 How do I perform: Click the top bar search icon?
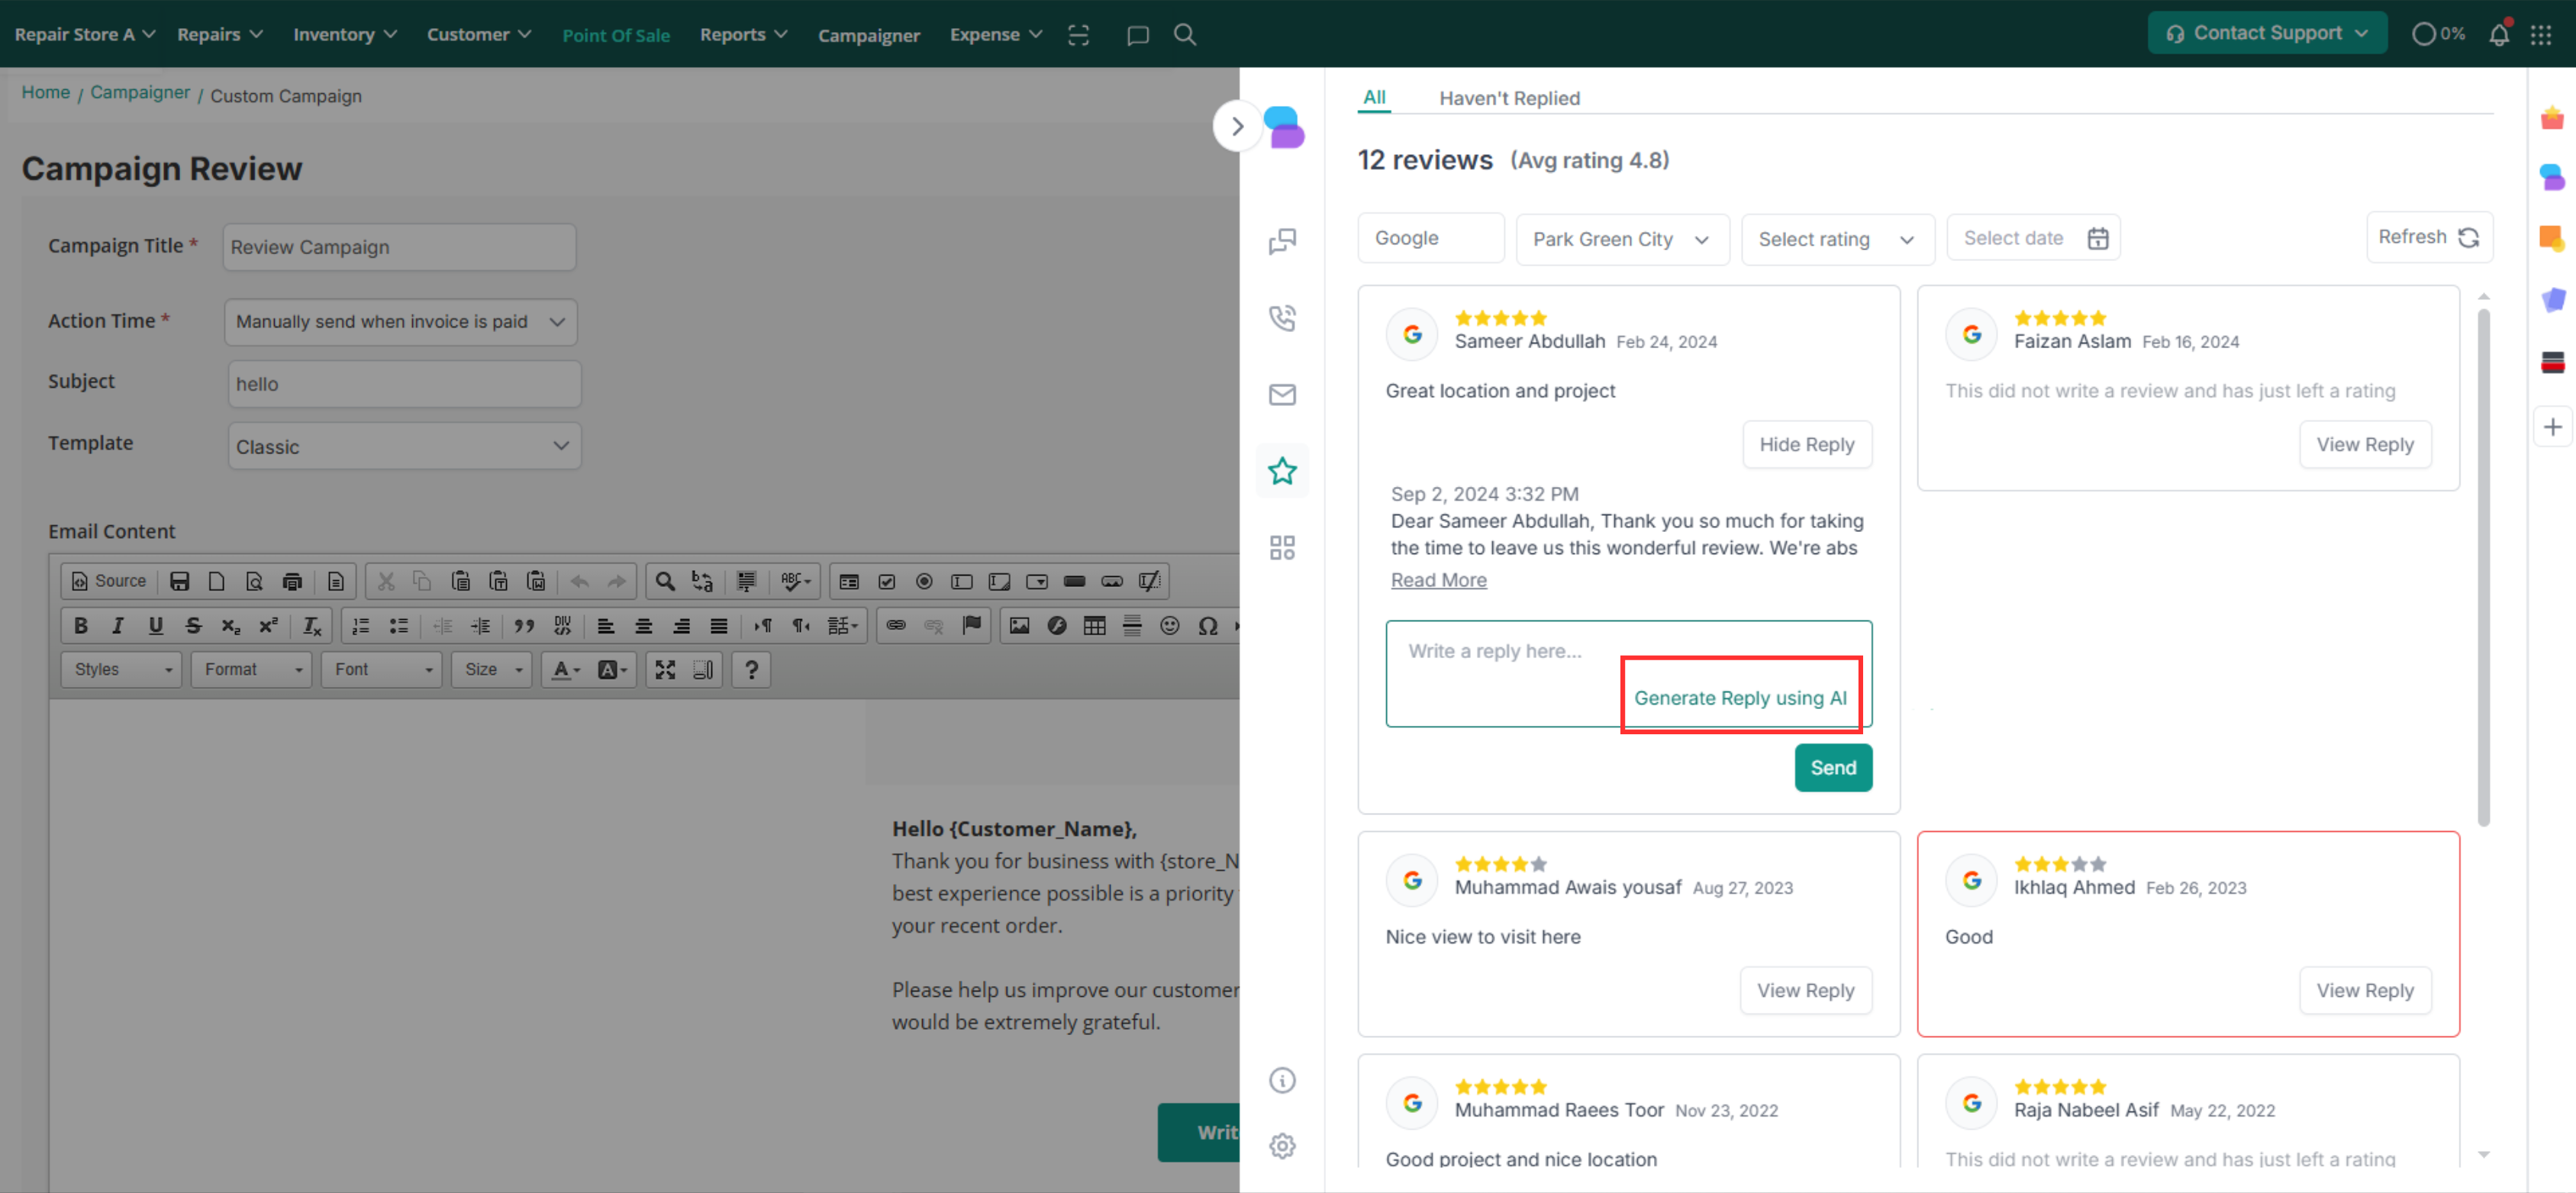pos(1185,35)
